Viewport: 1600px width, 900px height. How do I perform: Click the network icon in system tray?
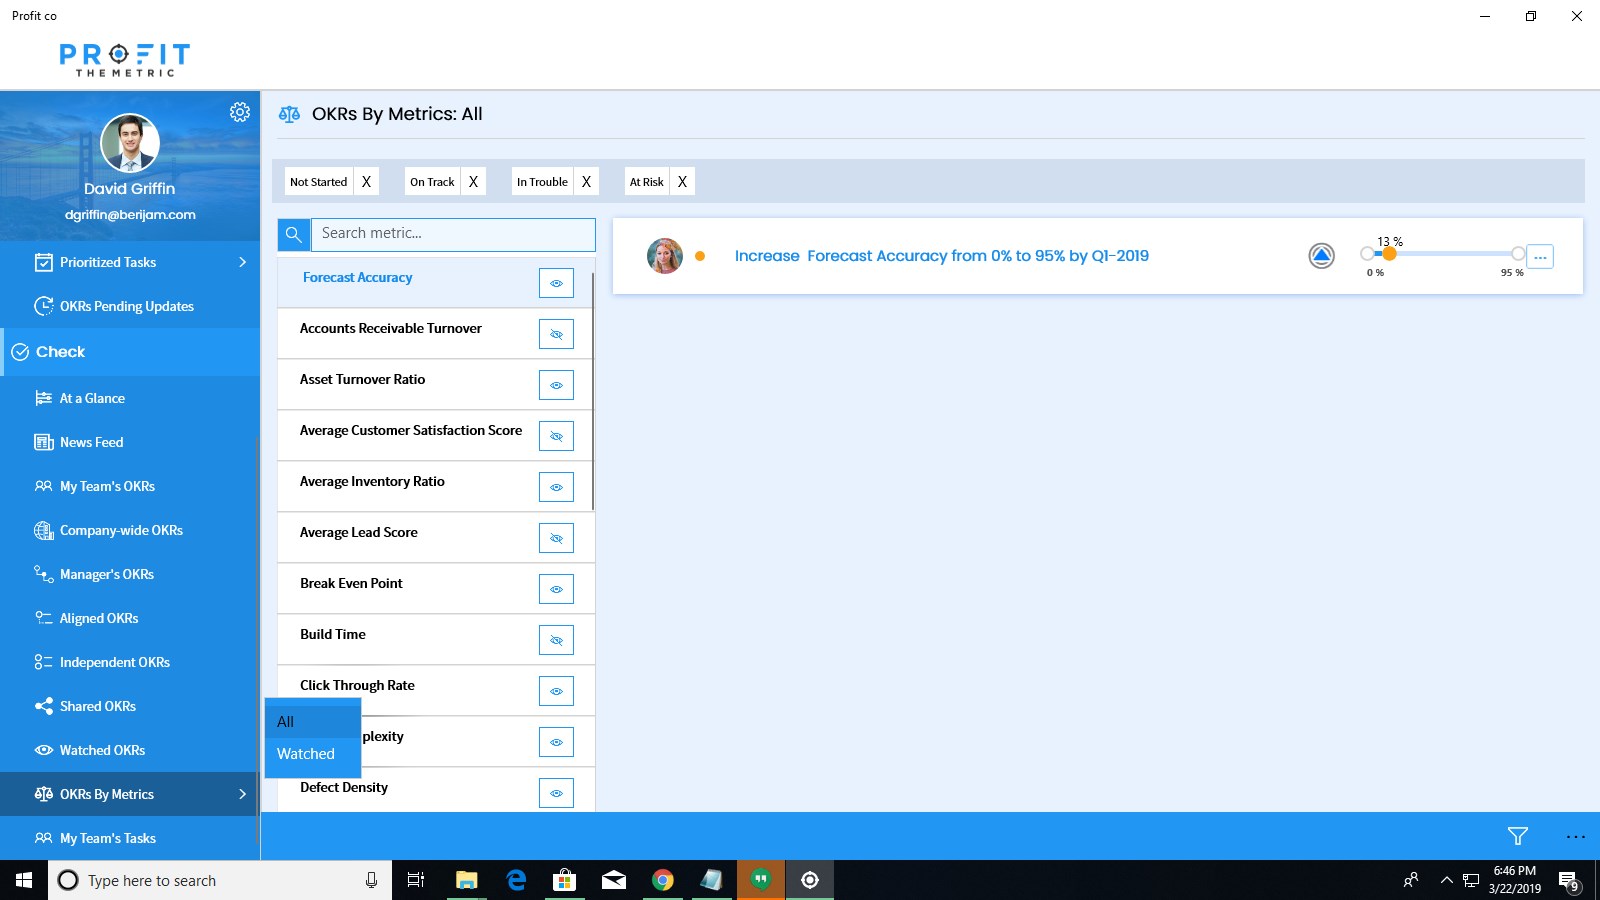1471,880
